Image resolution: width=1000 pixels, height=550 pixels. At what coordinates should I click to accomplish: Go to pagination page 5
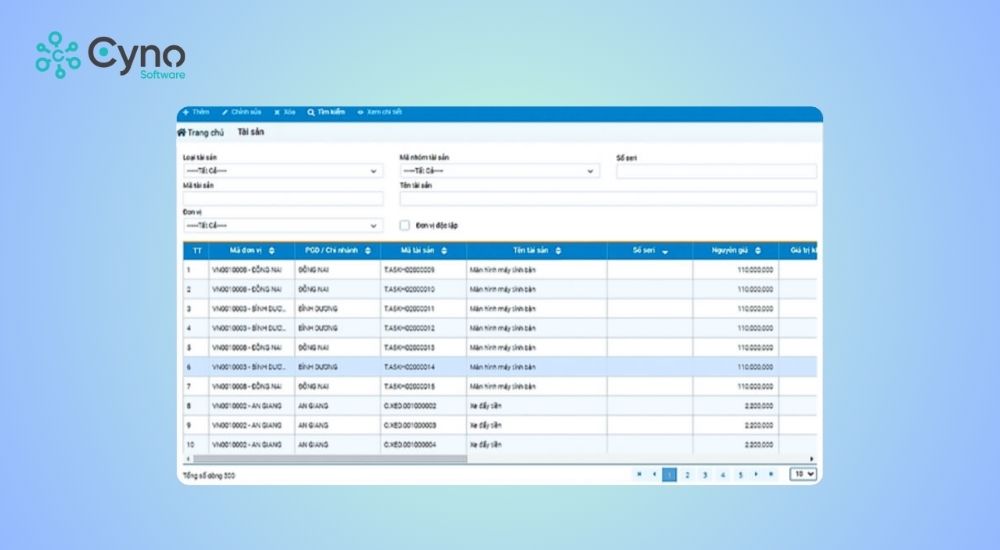740,475
